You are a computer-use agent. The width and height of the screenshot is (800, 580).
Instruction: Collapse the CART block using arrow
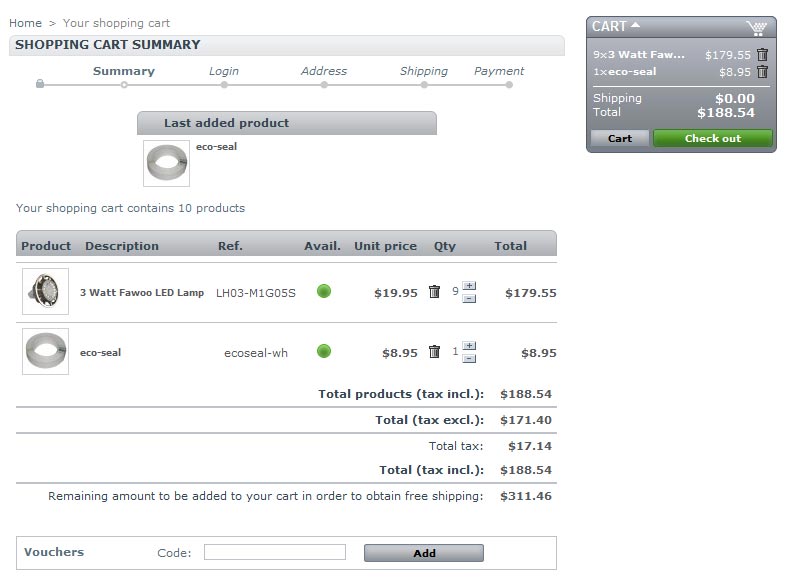coord(635,24)
